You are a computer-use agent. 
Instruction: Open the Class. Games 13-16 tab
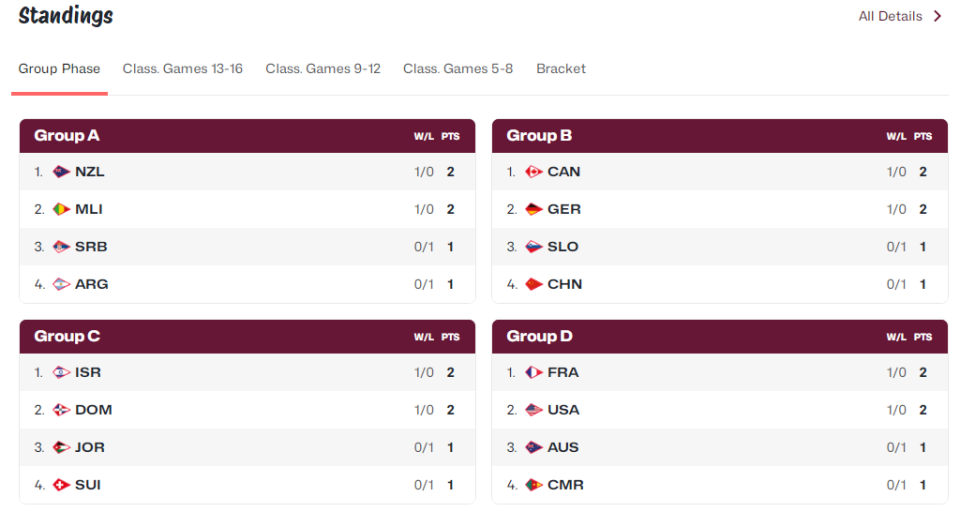click(182, 69)
